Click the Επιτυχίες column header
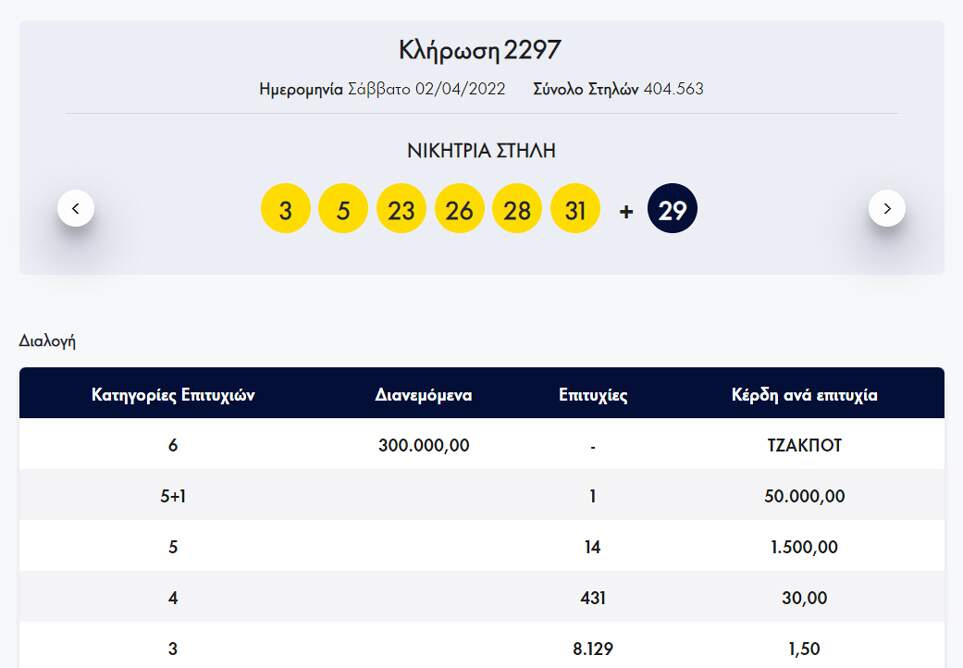 pos(593,394)
